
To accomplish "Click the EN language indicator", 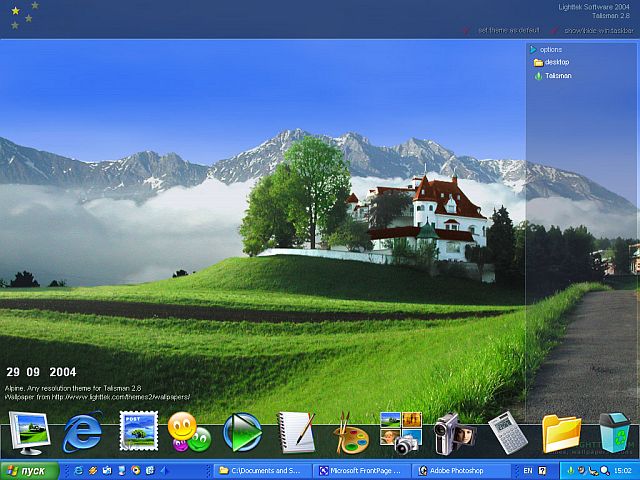I will tap(527, 470).
